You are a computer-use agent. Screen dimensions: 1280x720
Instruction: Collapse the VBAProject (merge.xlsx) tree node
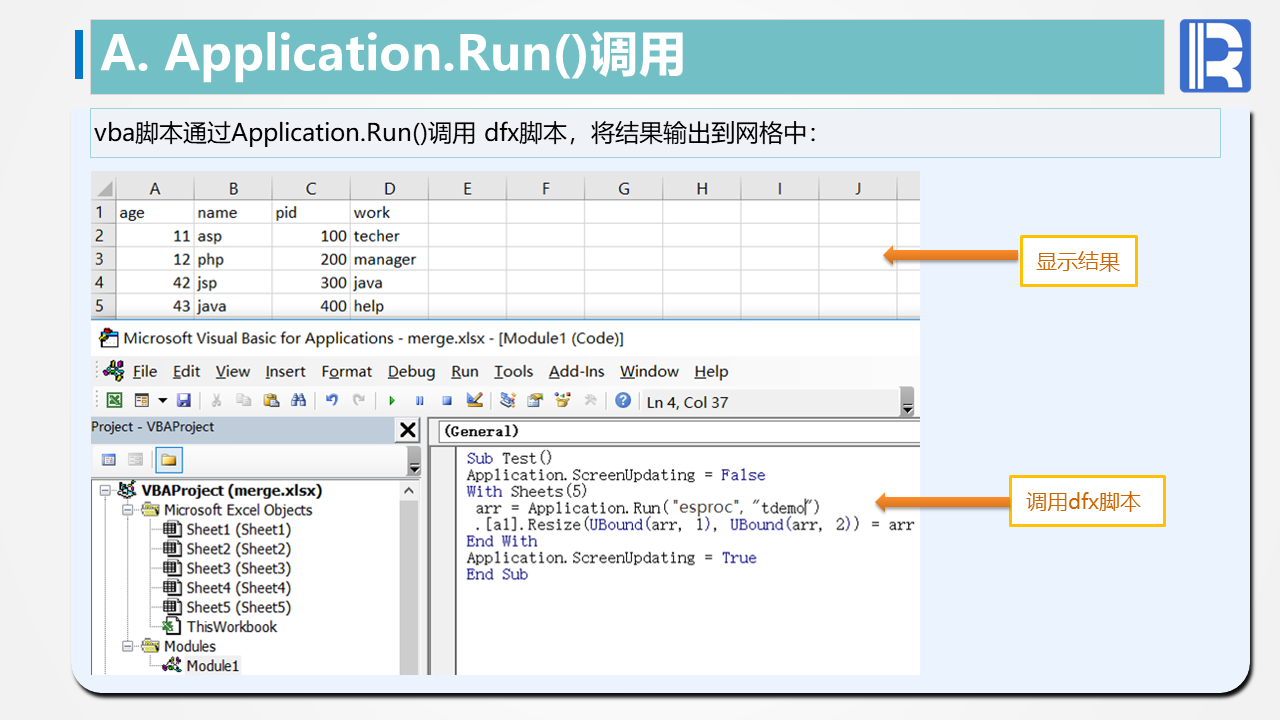click(x=106, y=491)
